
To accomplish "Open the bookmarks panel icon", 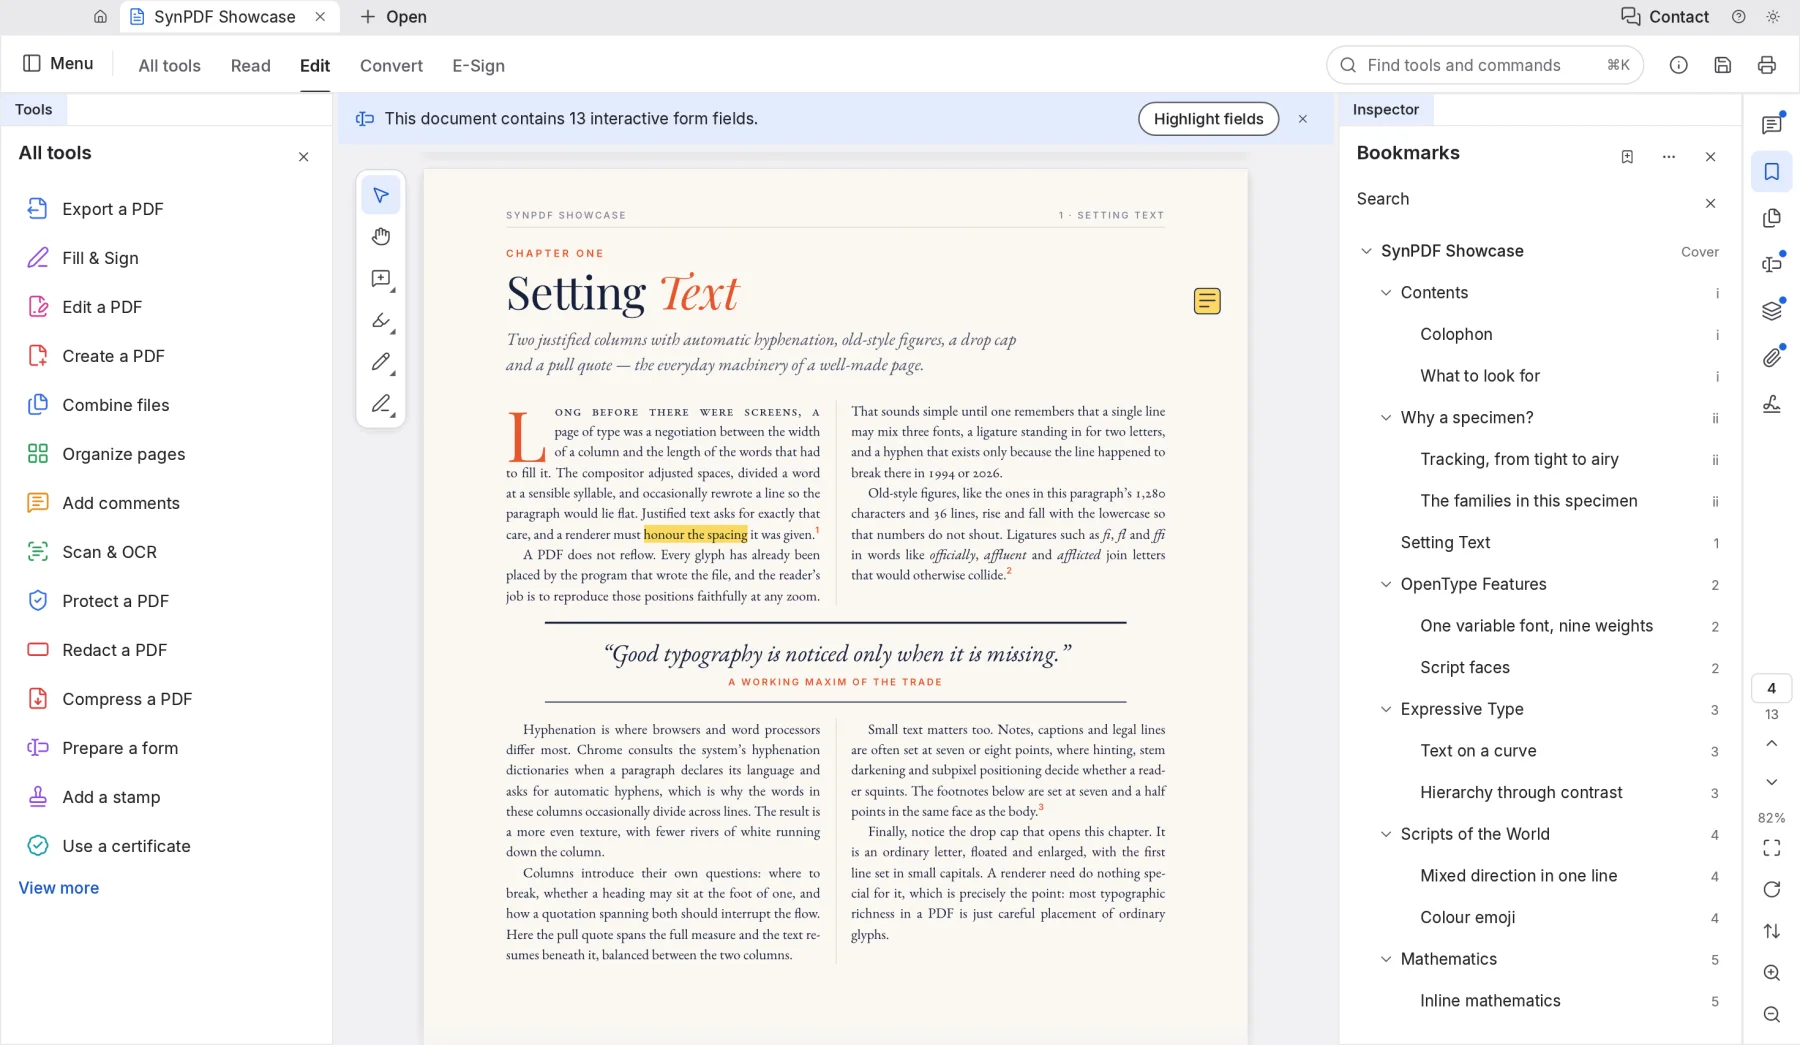I will pyautogui.click(x=1771, y=172).
